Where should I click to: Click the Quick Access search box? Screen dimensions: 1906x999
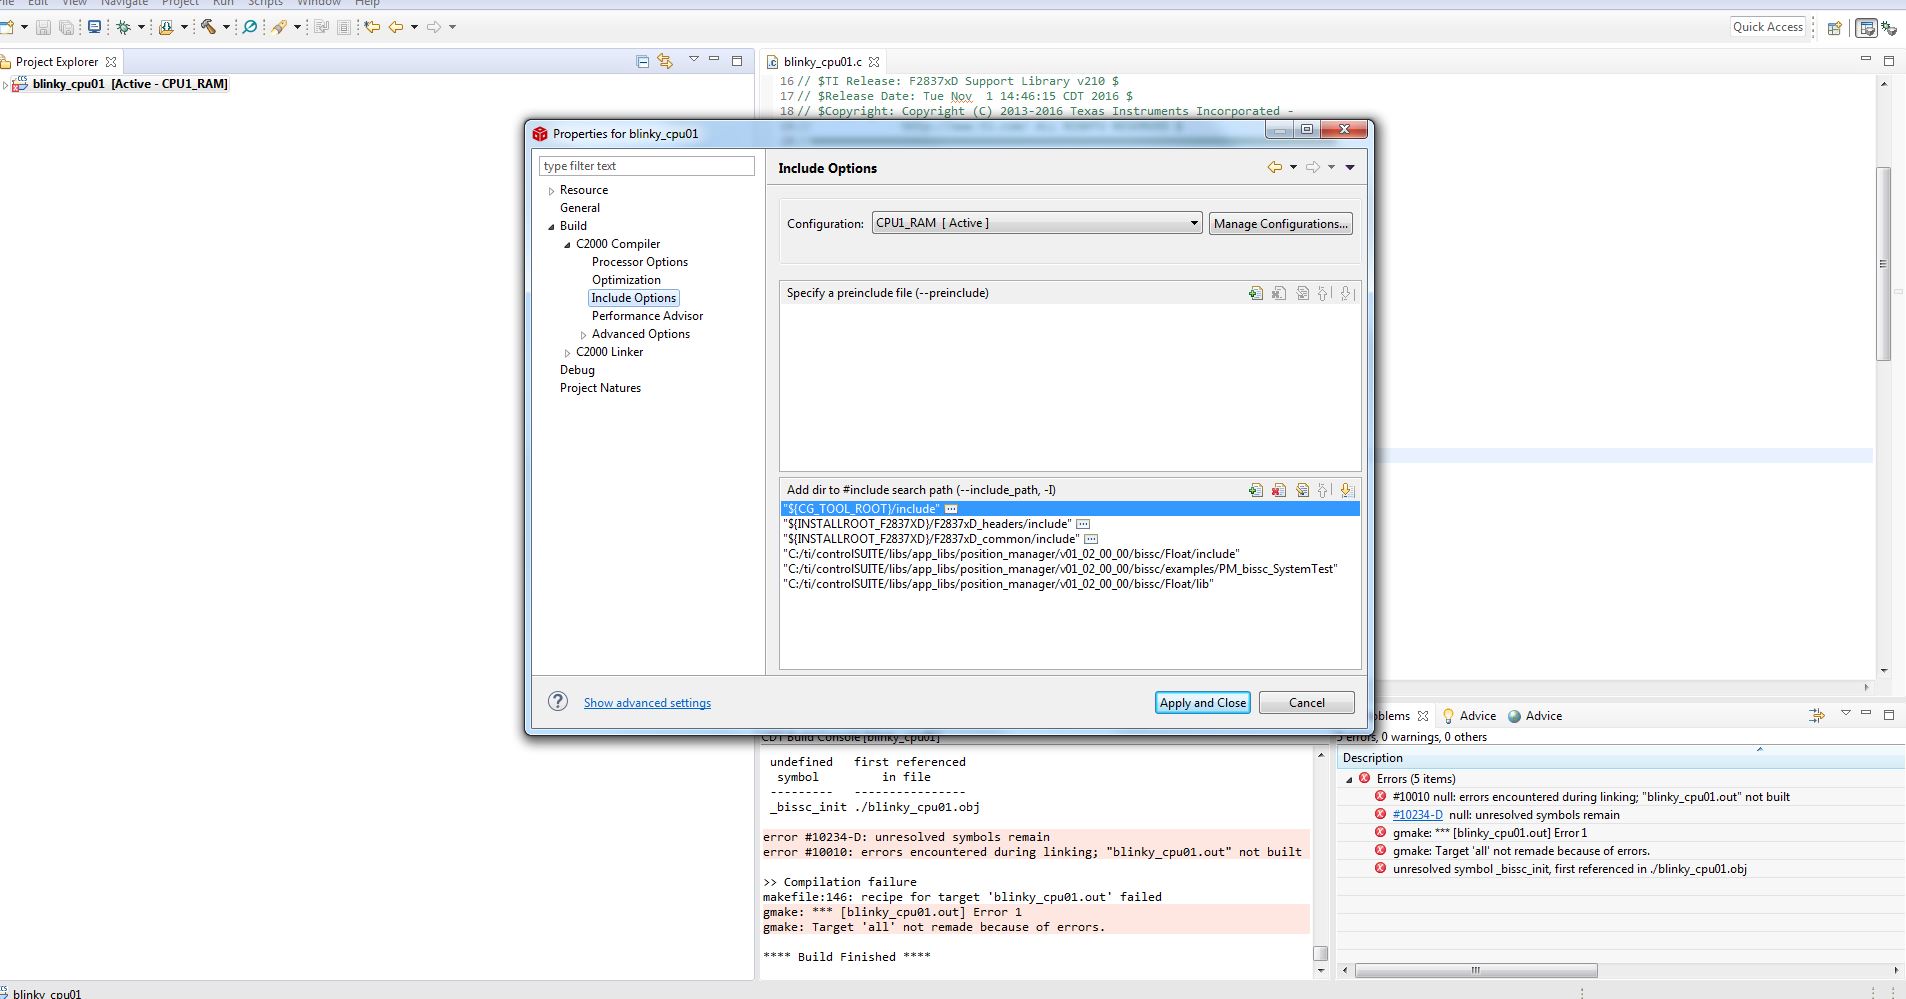[1768, 27]
